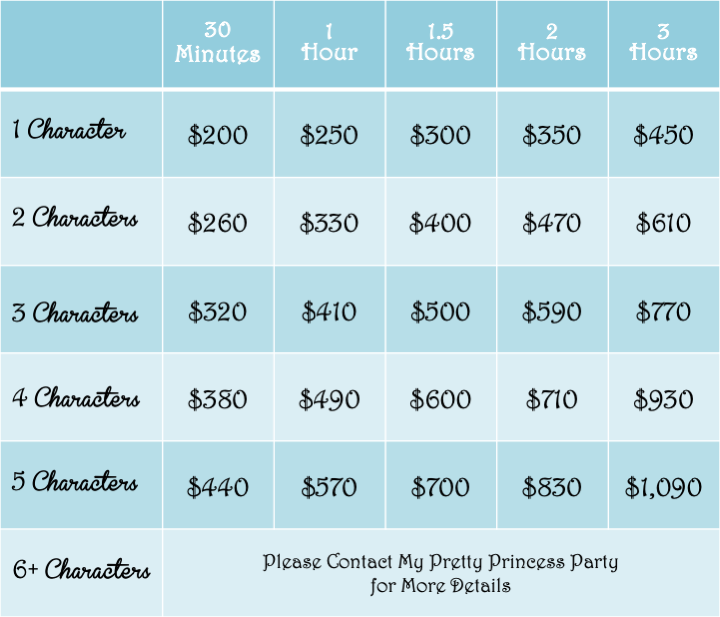Click the 1.5 Hours column header

(440, 42)
